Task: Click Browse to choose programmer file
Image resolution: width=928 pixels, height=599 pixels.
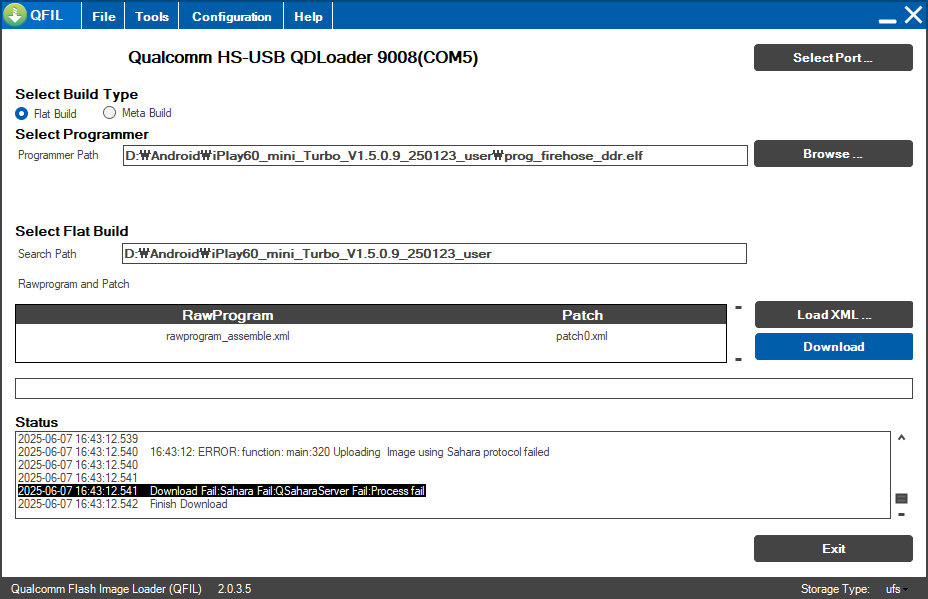Action: (832, 154)
